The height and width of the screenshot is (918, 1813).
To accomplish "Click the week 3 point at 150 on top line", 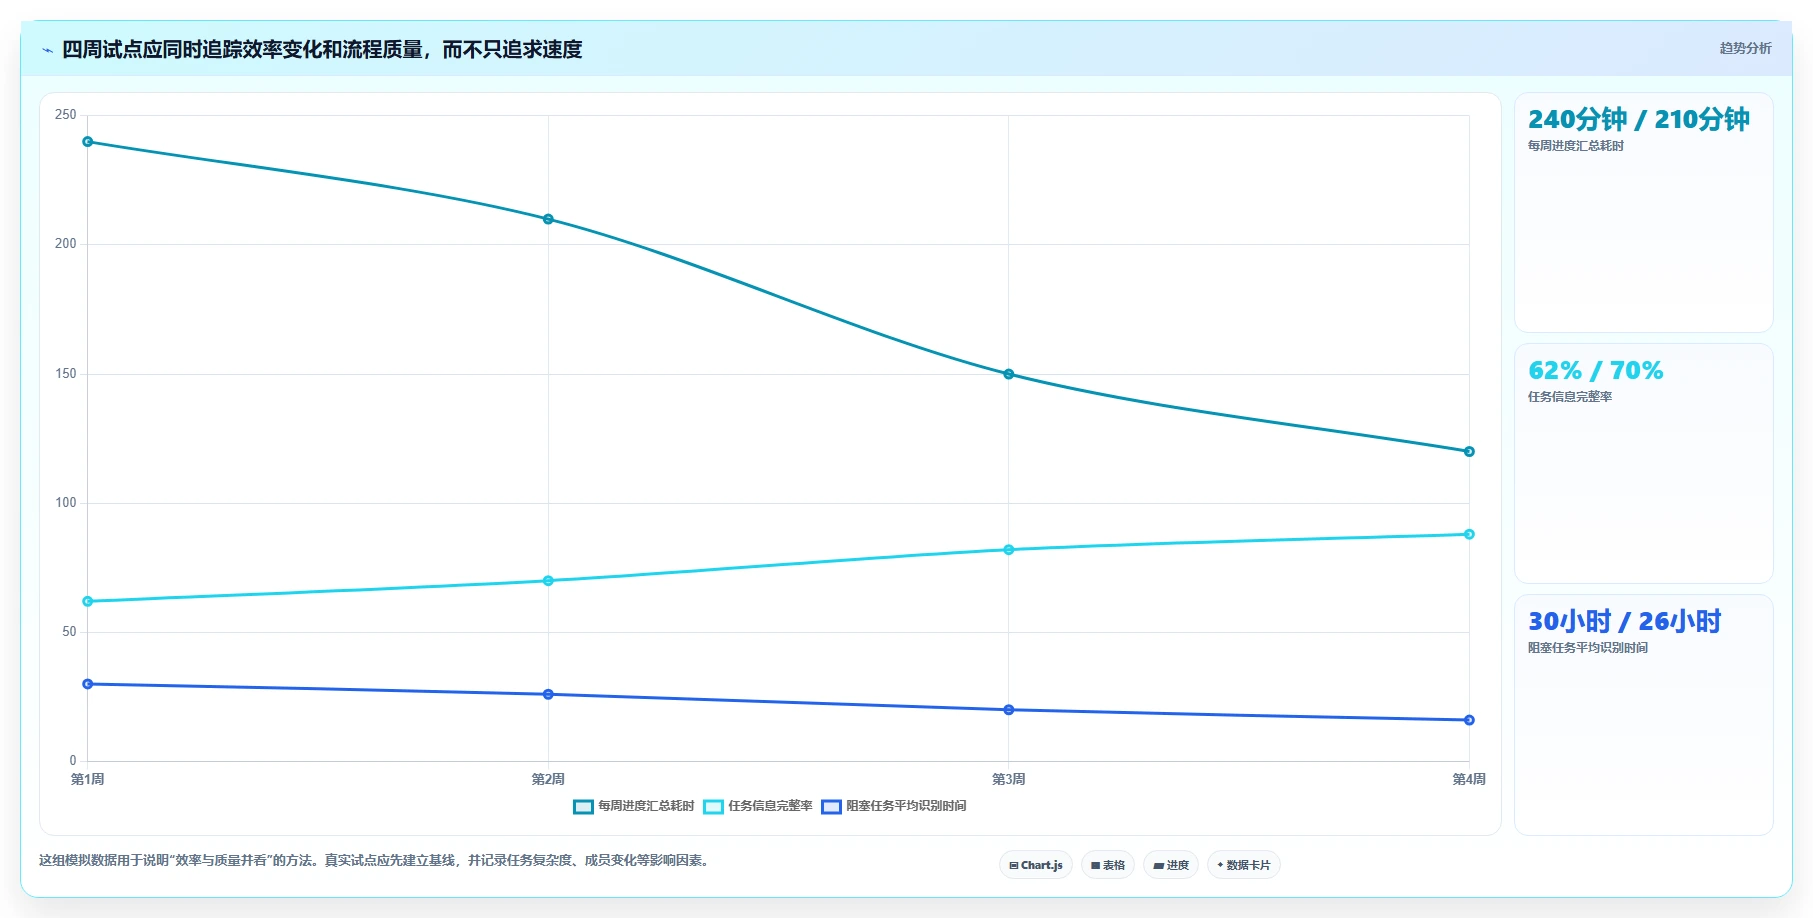I will [1008, 374].
